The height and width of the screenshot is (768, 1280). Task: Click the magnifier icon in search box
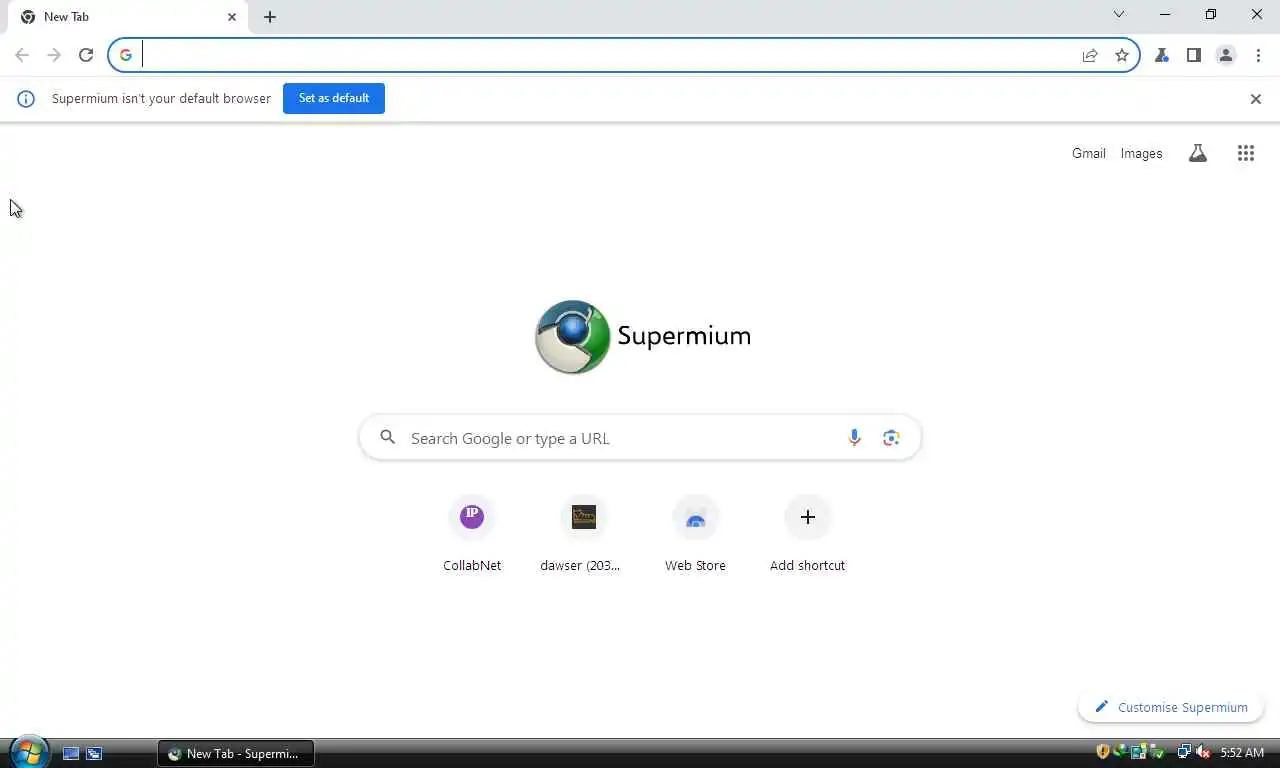click(x=388, y=438)
